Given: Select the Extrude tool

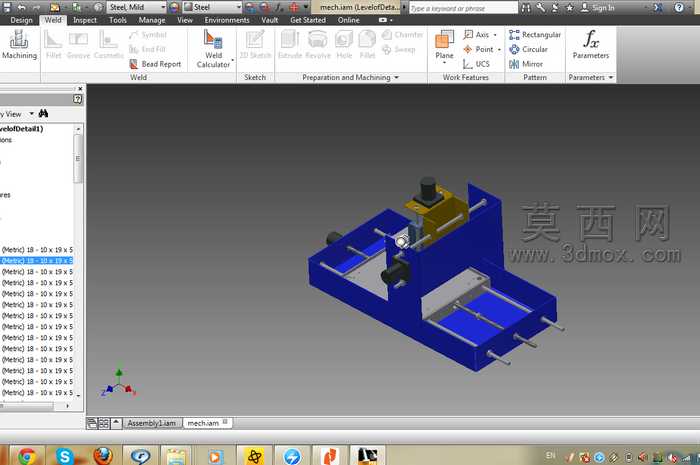Looking at the screenshot, I should coord(290,45).
